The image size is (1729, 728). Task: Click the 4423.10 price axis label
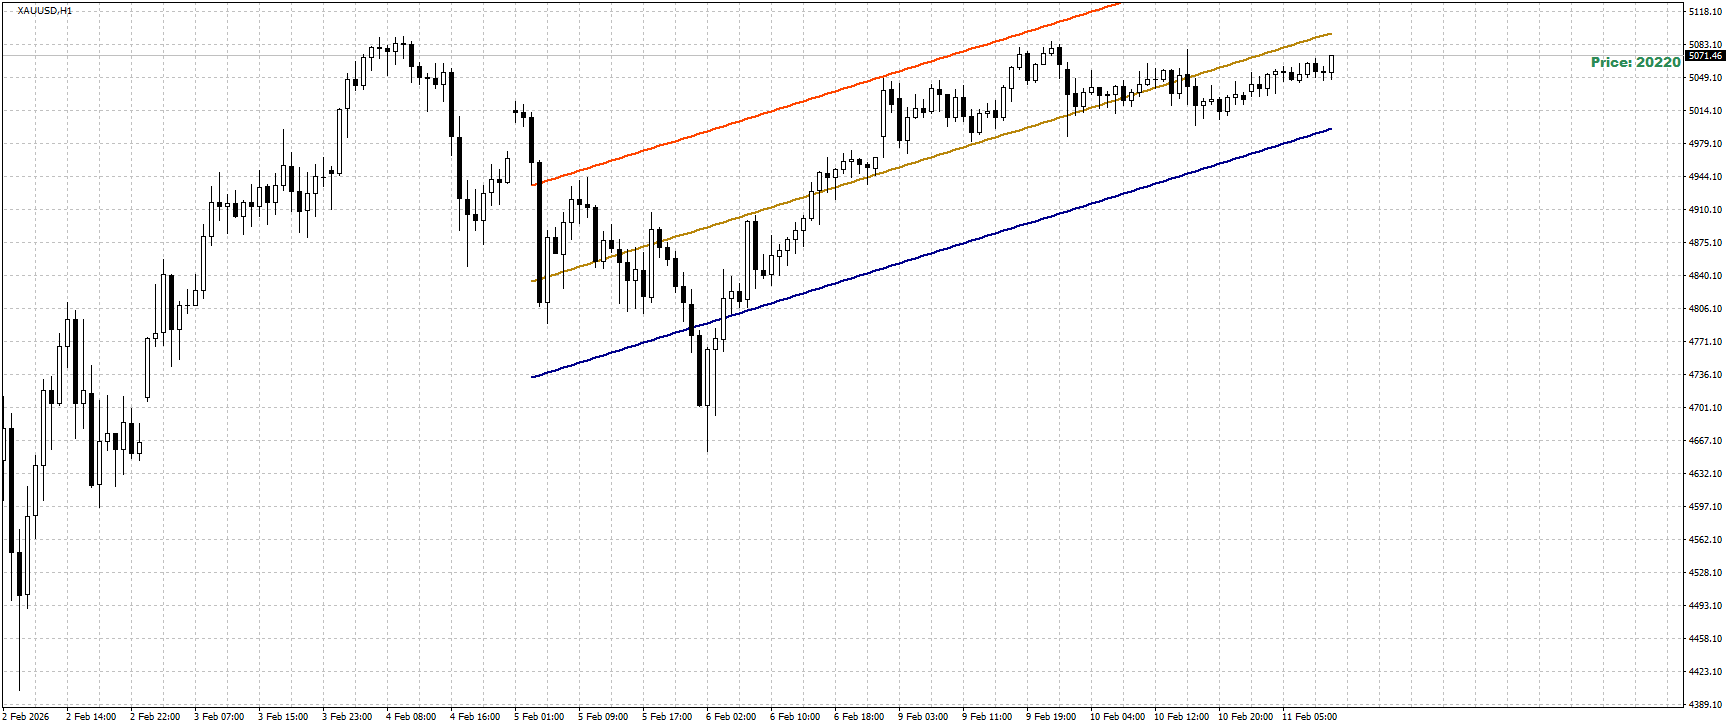(x=1704, y=672)
